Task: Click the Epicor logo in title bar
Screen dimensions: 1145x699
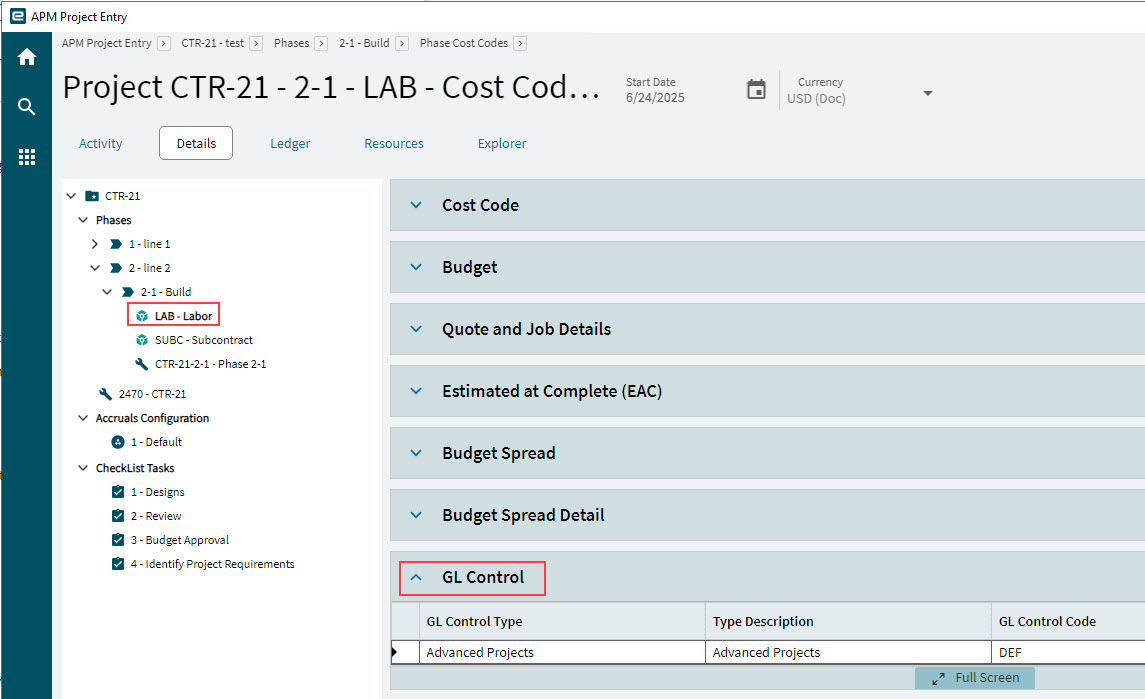Action: click(18, 16)
